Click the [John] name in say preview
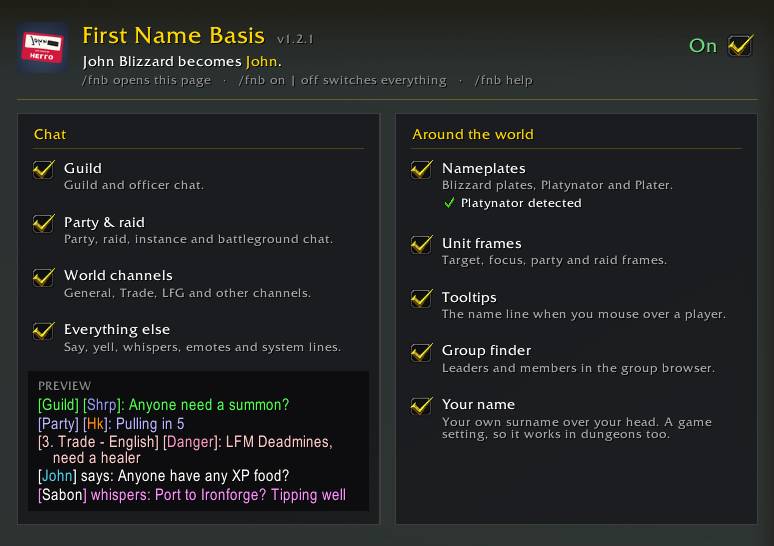The width and height of the screenshot is (774, 546). point(57,475)
